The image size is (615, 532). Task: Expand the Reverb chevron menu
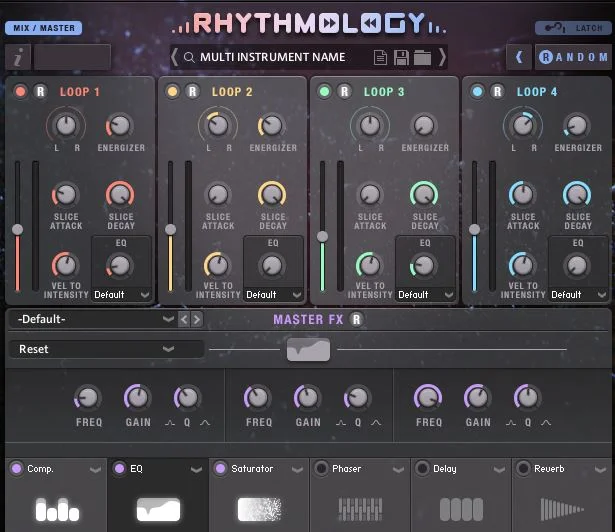[x=600, y=469]
